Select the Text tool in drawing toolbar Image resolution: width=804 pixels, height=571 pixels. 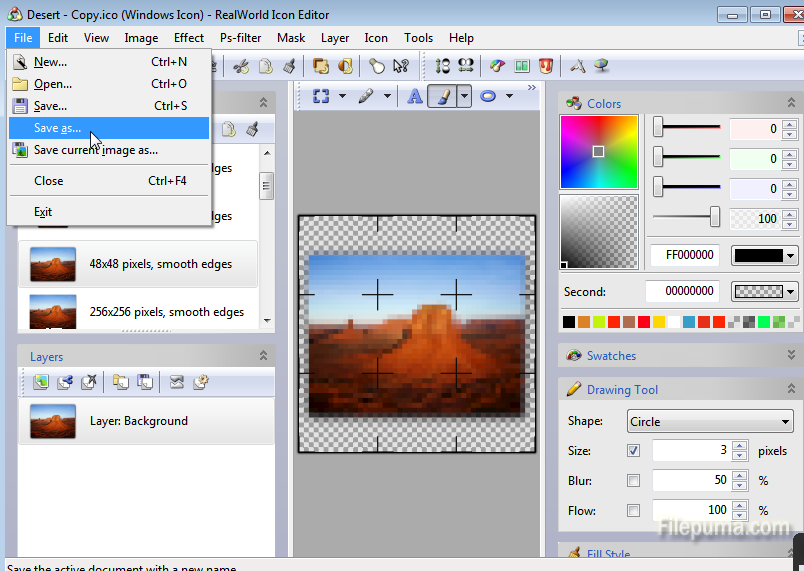pos(414,96)
